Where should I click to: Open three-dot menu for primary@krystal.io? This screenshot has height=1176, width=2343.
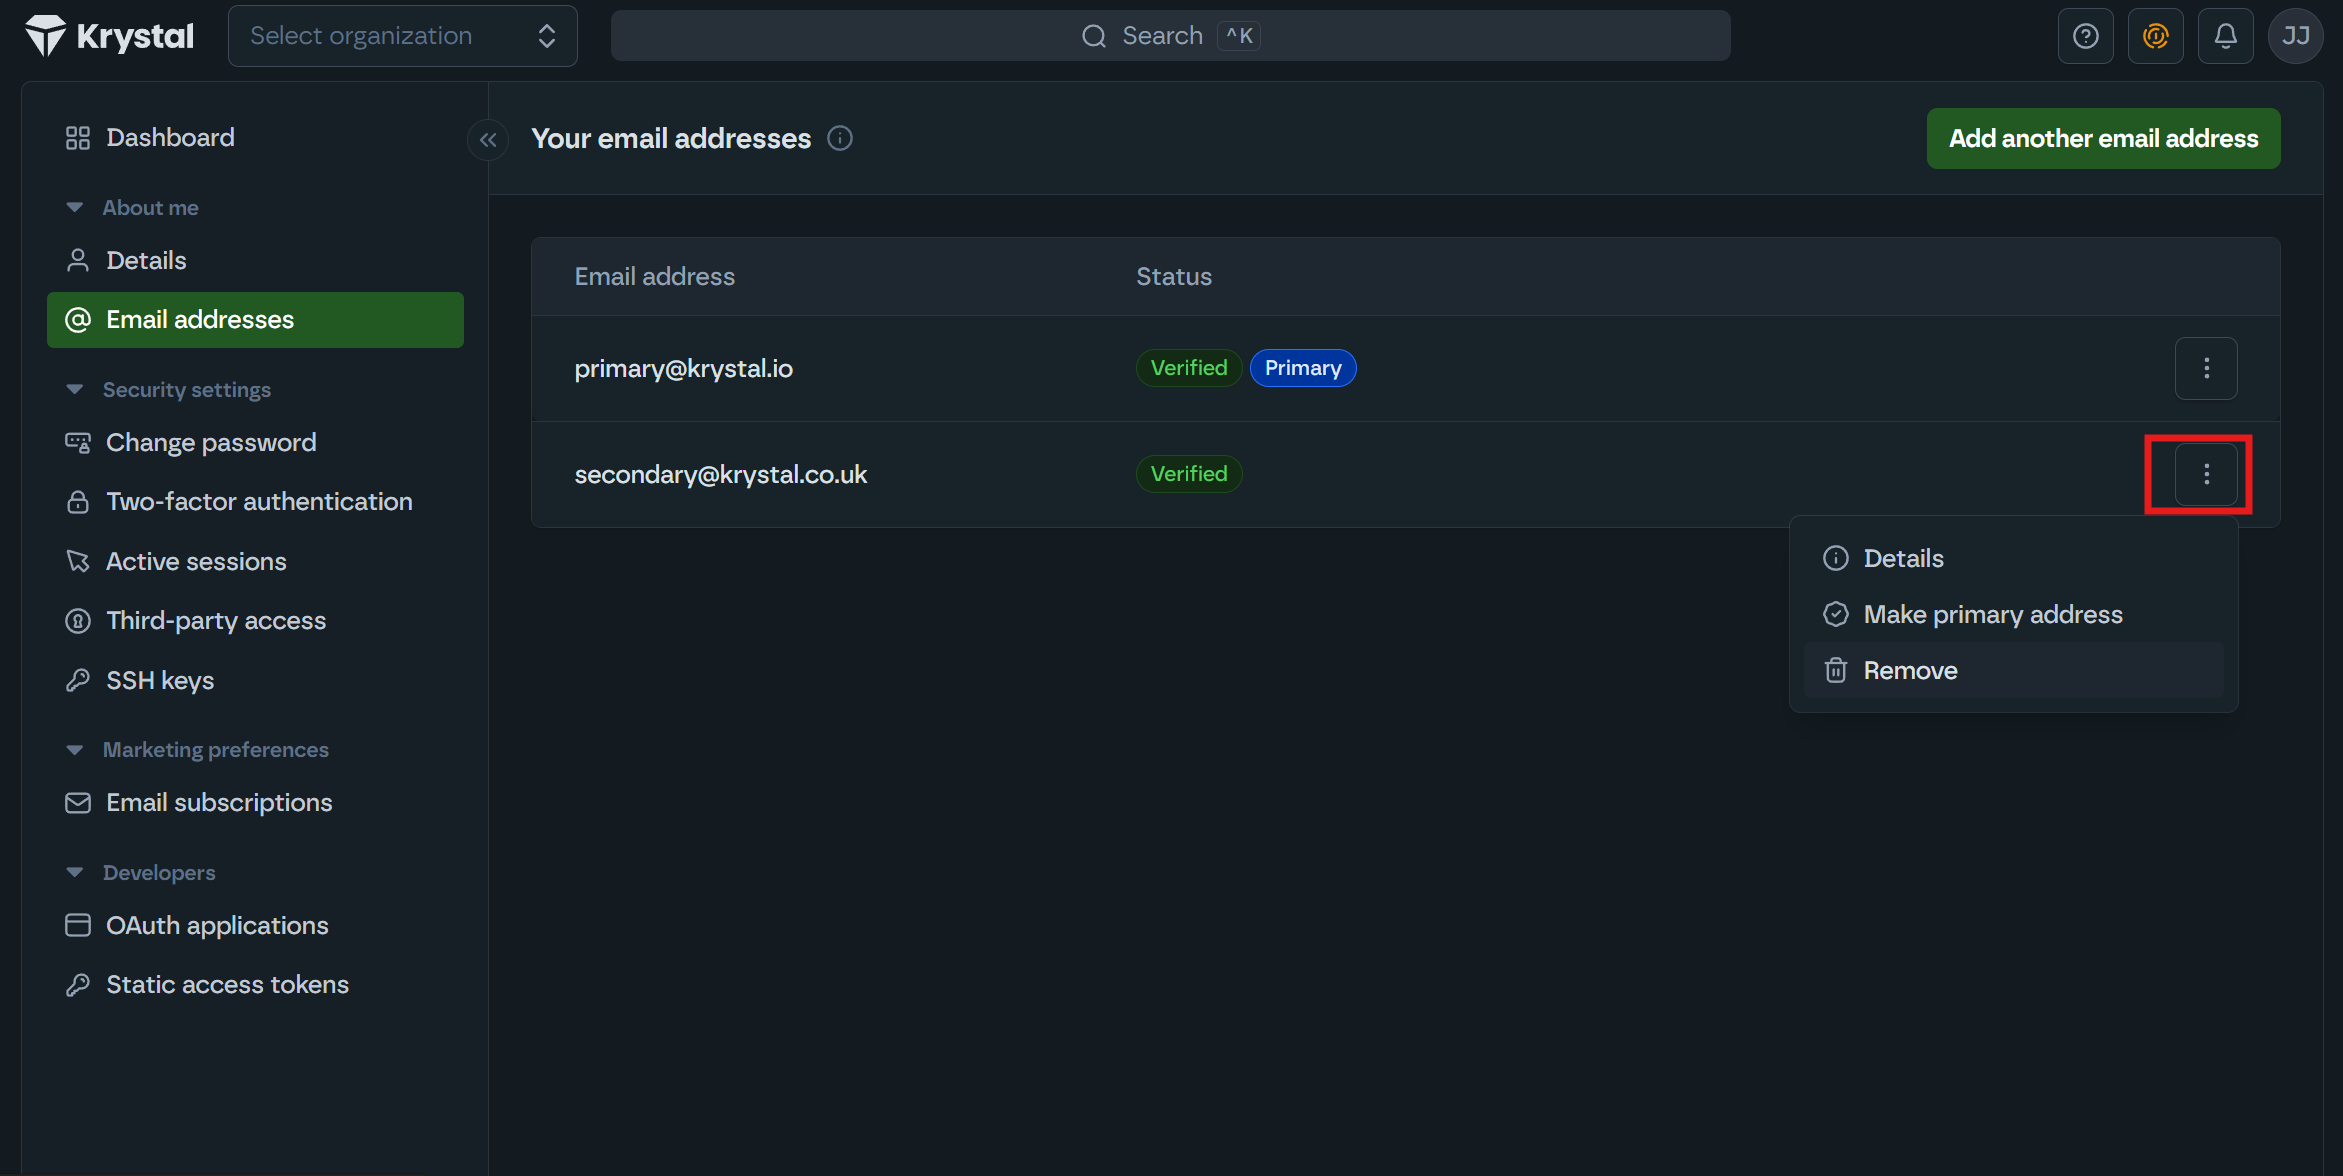[2206, 368]
